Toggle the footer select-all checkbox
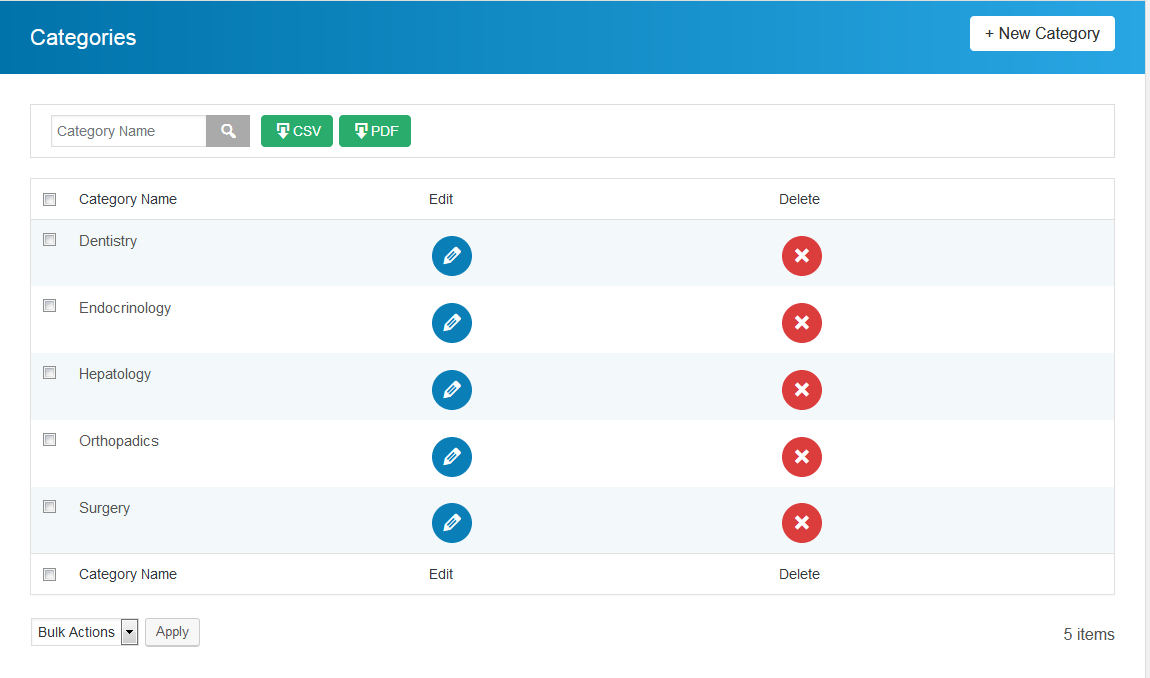The image size is (1150, 678). tap(50, 575)
